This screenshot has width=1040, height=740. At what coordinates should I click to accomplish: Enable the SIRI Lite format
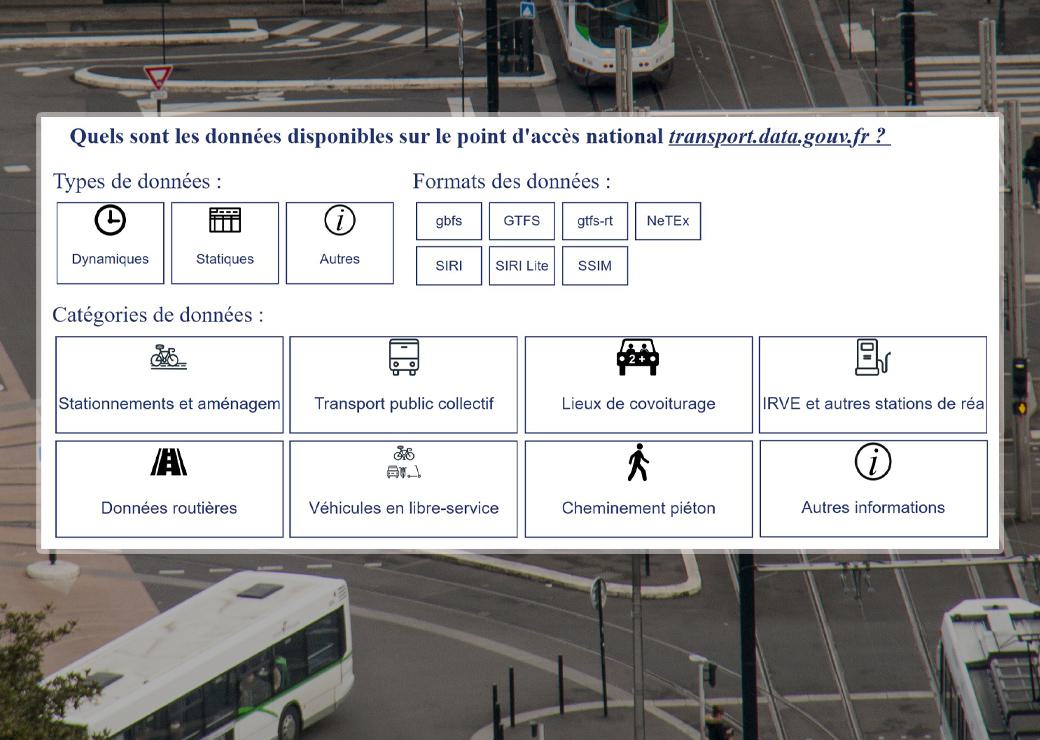522,266
